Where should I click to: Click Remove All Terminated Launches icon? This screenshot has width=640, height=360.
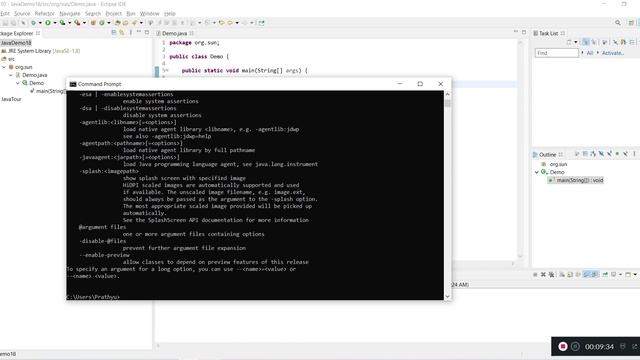[x=551, y=274]
